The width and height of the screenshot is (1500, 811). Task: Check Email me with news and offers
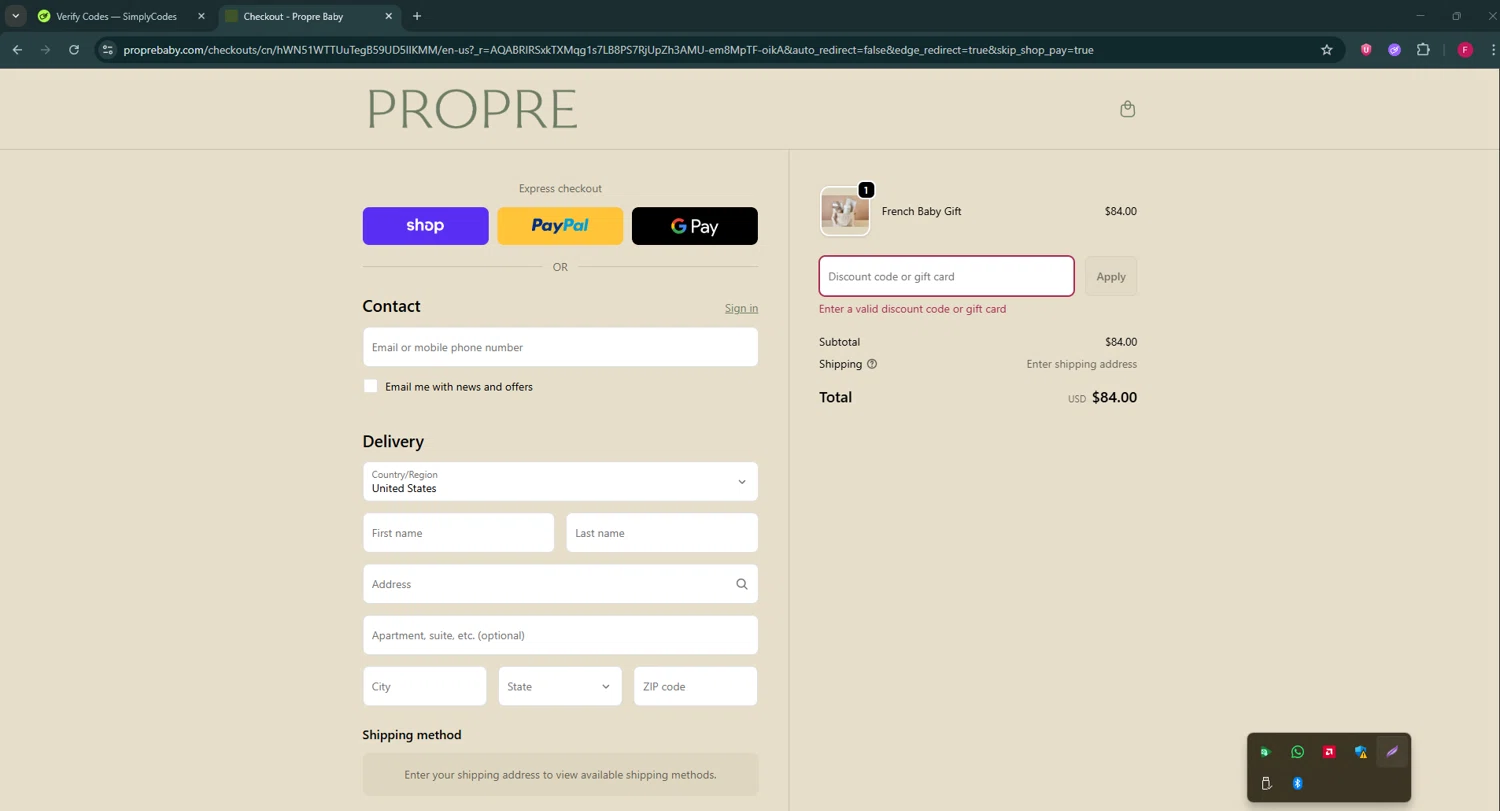click(x=370, y=386)
